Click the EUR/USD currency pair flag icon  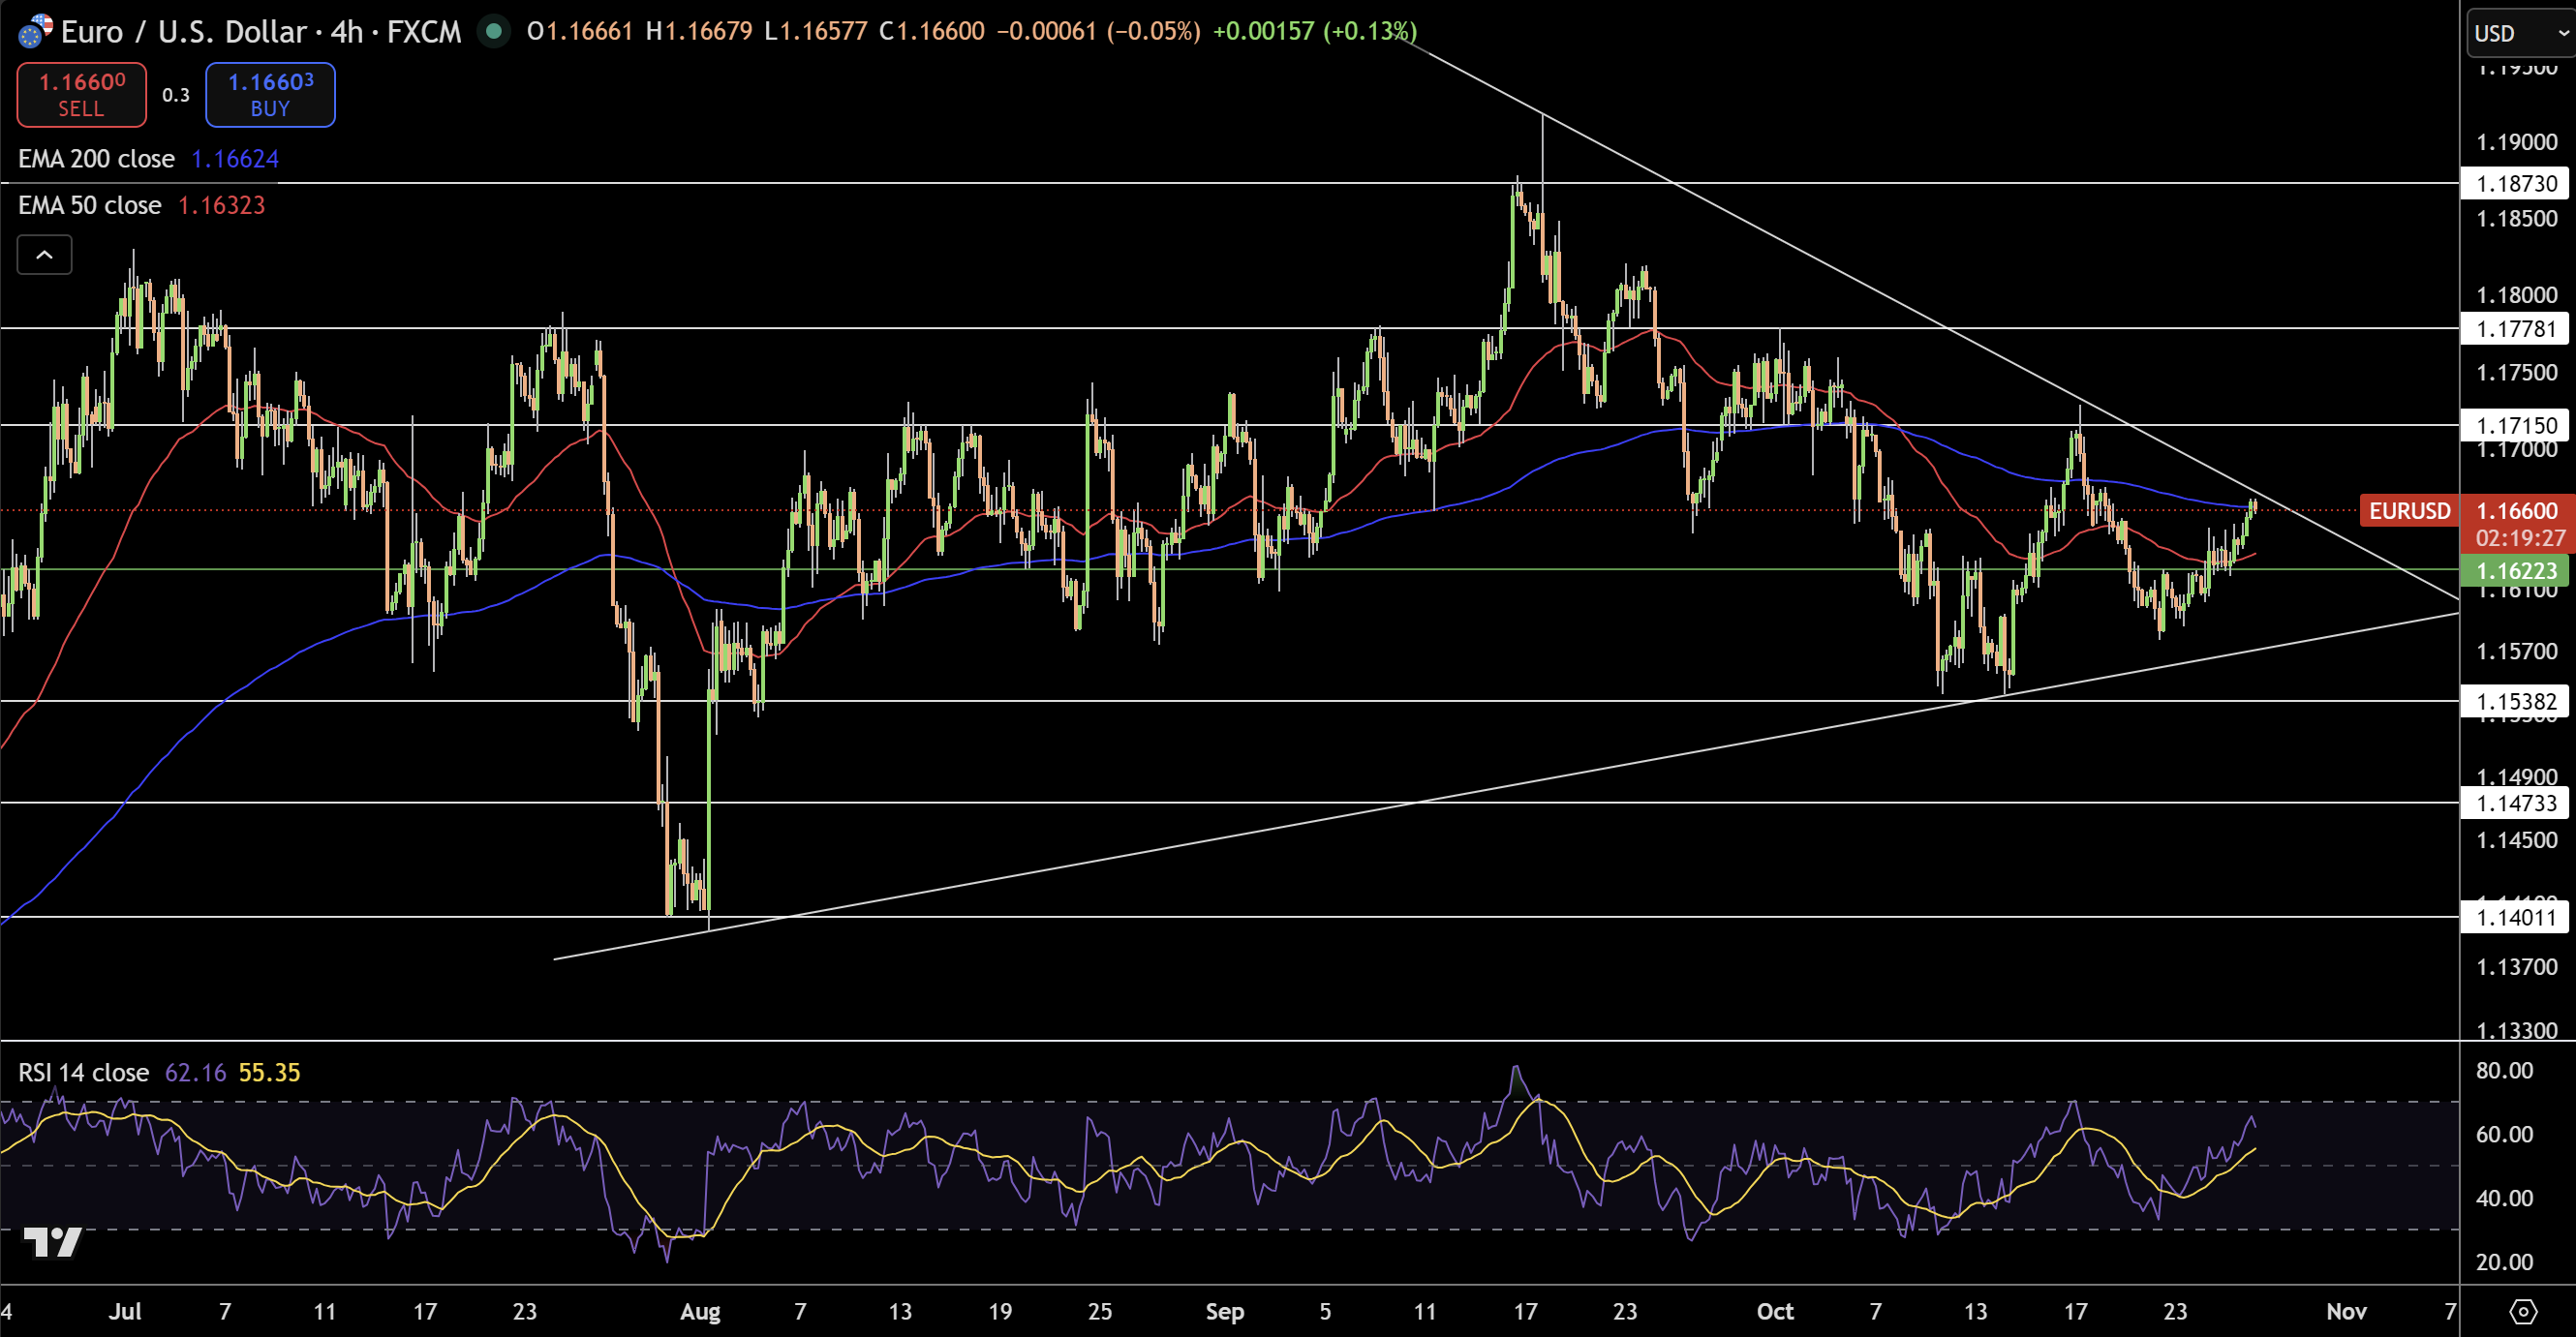(34, 31)
